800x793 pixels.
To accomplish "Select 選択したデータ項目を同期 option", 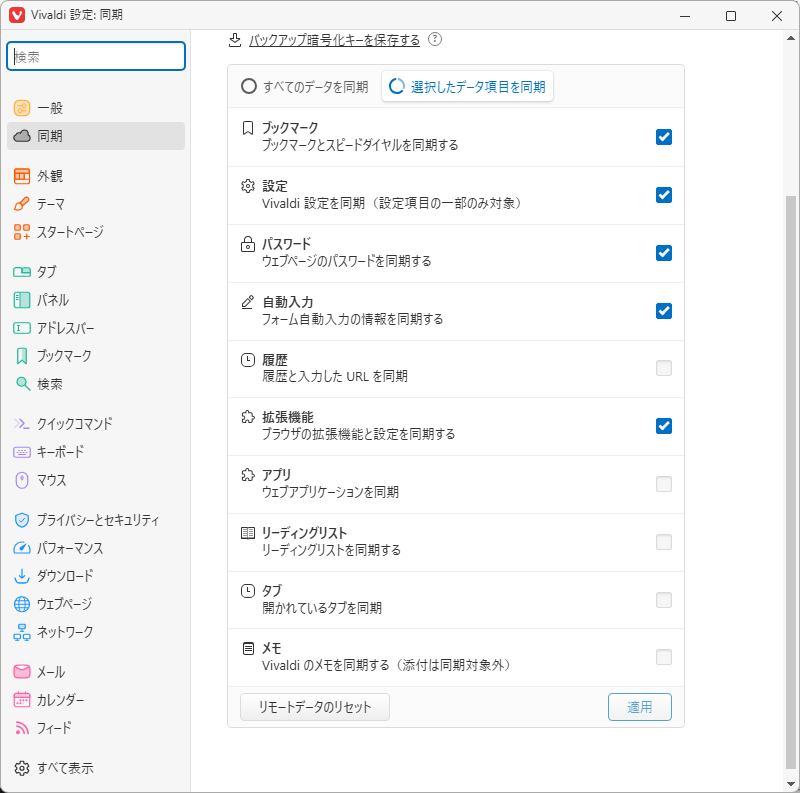I will [467, 86].
